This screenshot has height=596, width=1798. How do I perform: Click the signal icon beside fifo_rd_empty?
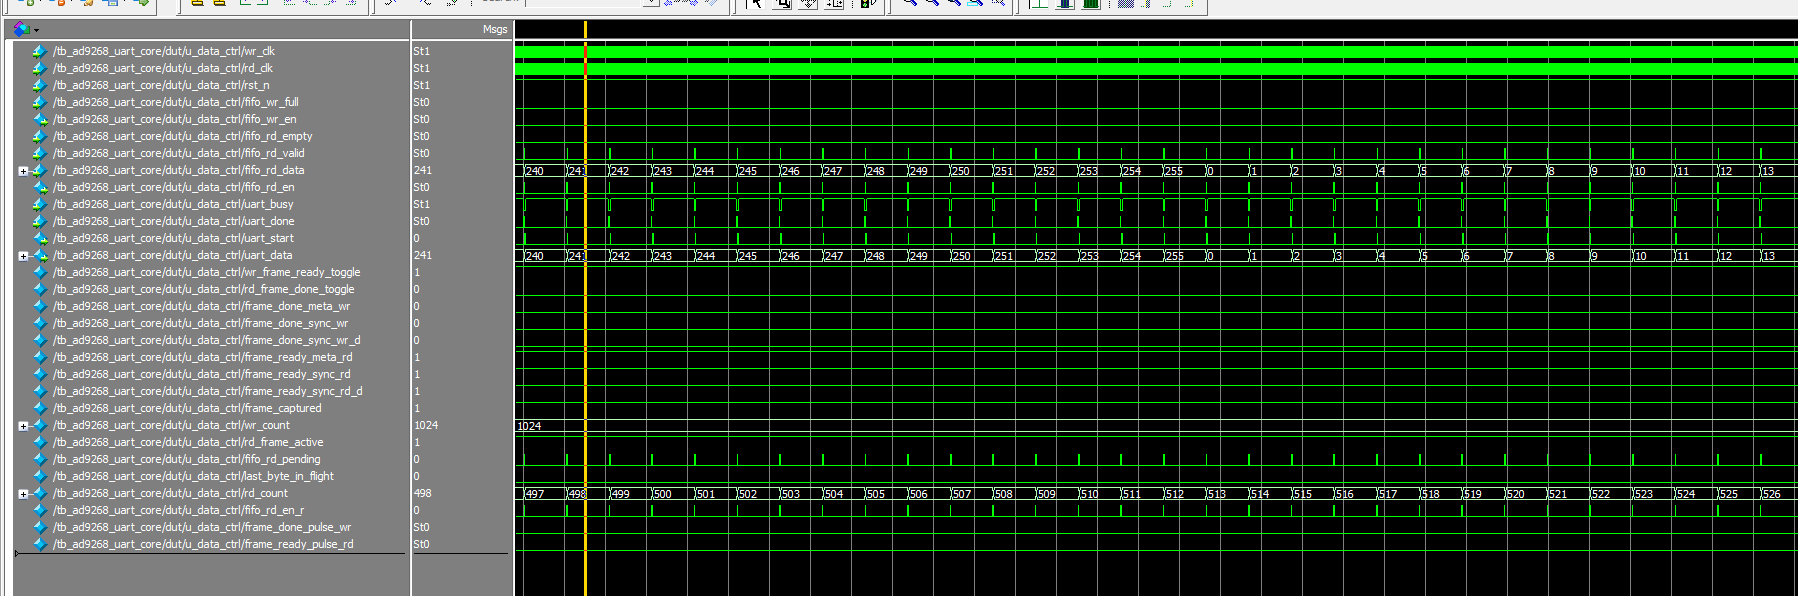point(39,136)
